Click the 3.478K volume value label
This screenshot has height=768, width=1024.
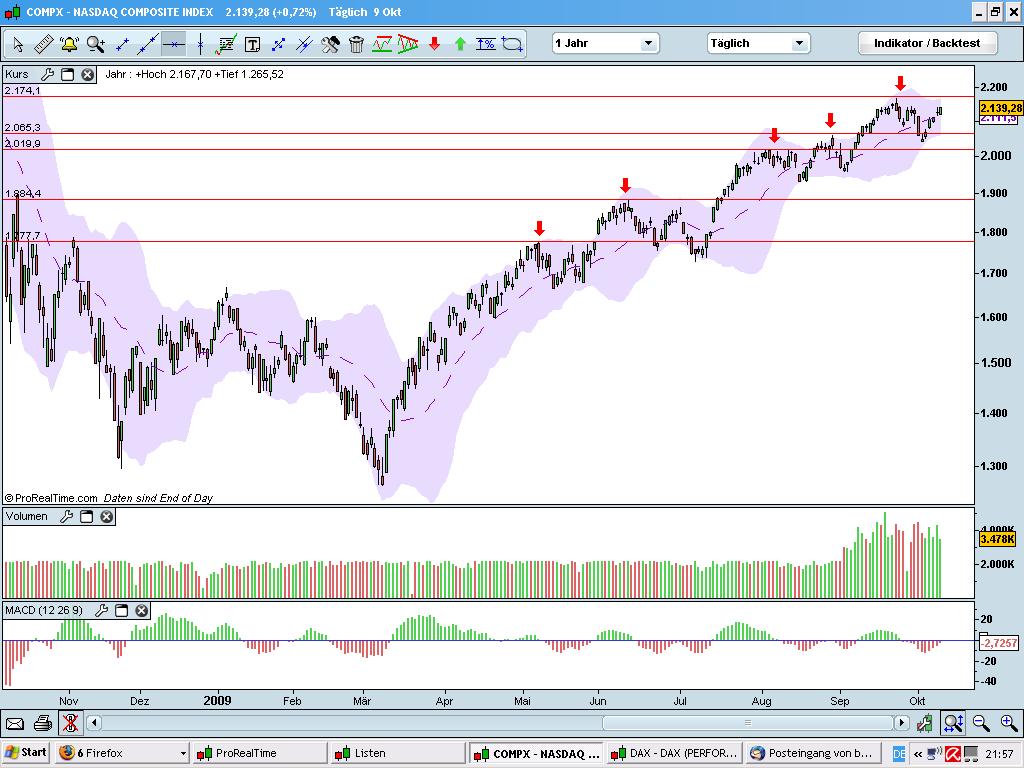click(x=997, y=539)
